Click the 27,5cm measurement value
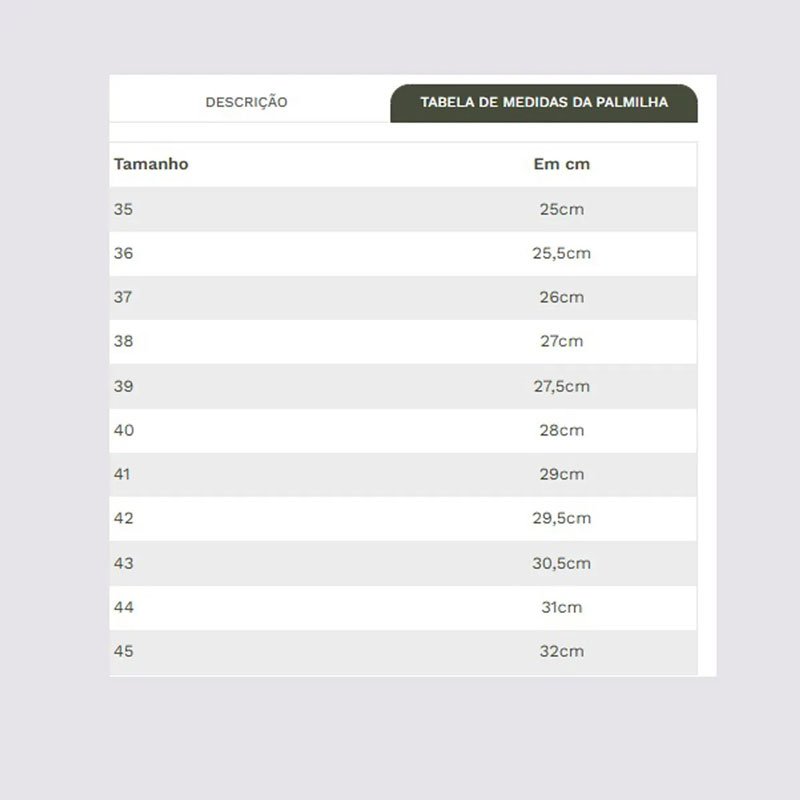This screenshot has width=800, height=800. (562, 386)
